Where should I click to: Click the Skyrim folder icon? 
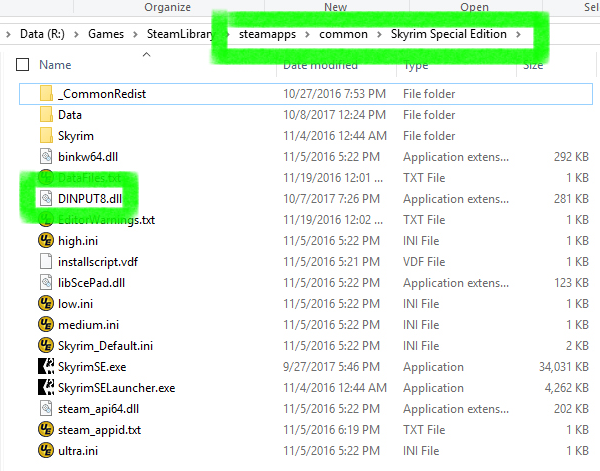pos(46,136)
